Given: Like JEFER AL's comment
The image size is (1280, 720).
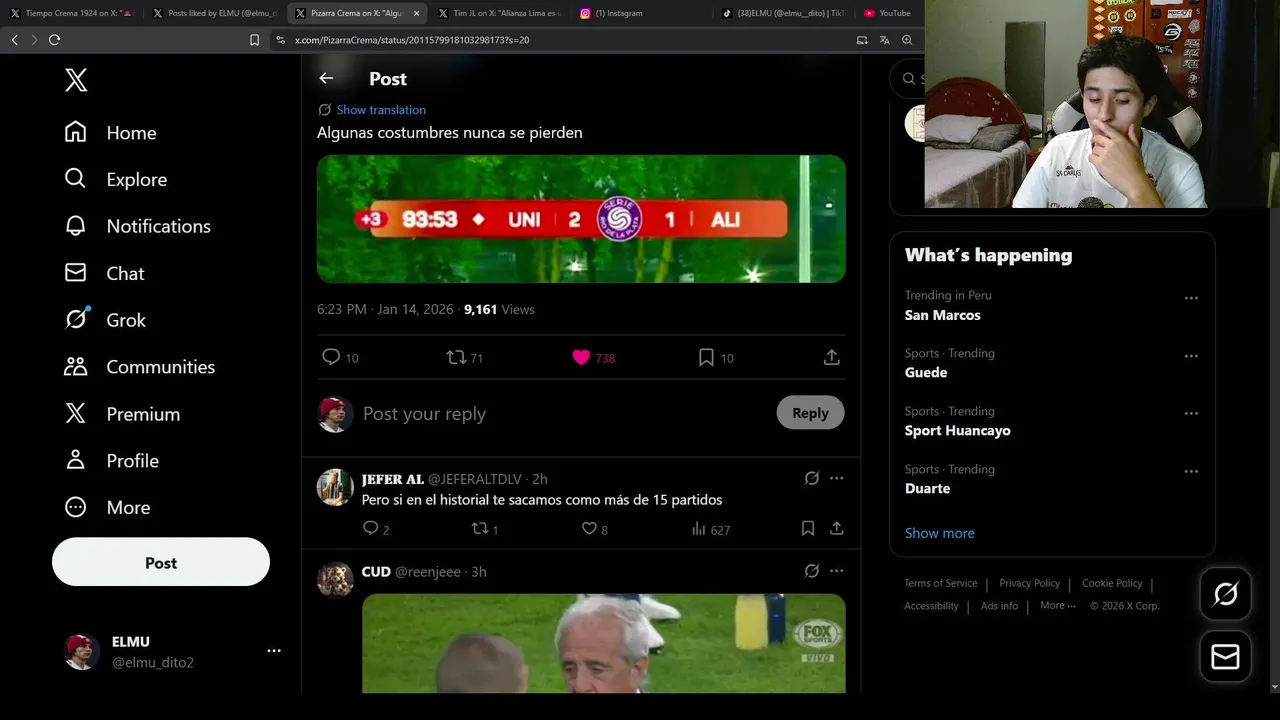Looking at the screenshot, I should click(x=589, y=528).
